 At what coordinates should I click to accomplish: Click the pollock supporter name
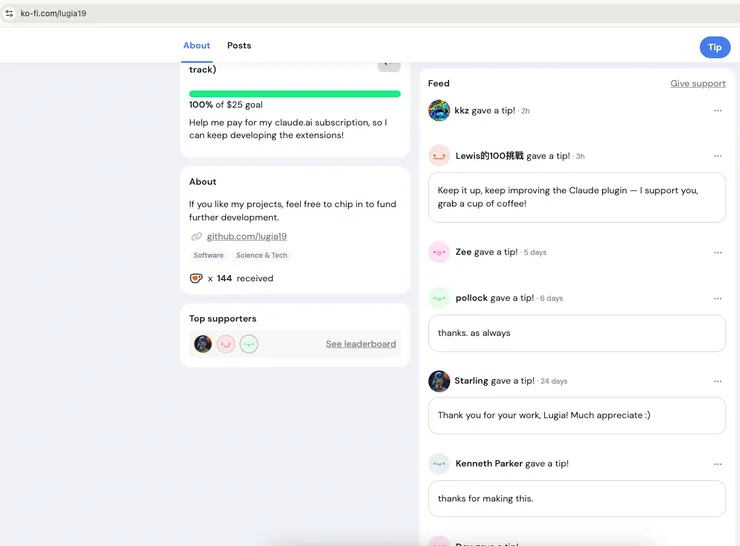tap(471, 298)
